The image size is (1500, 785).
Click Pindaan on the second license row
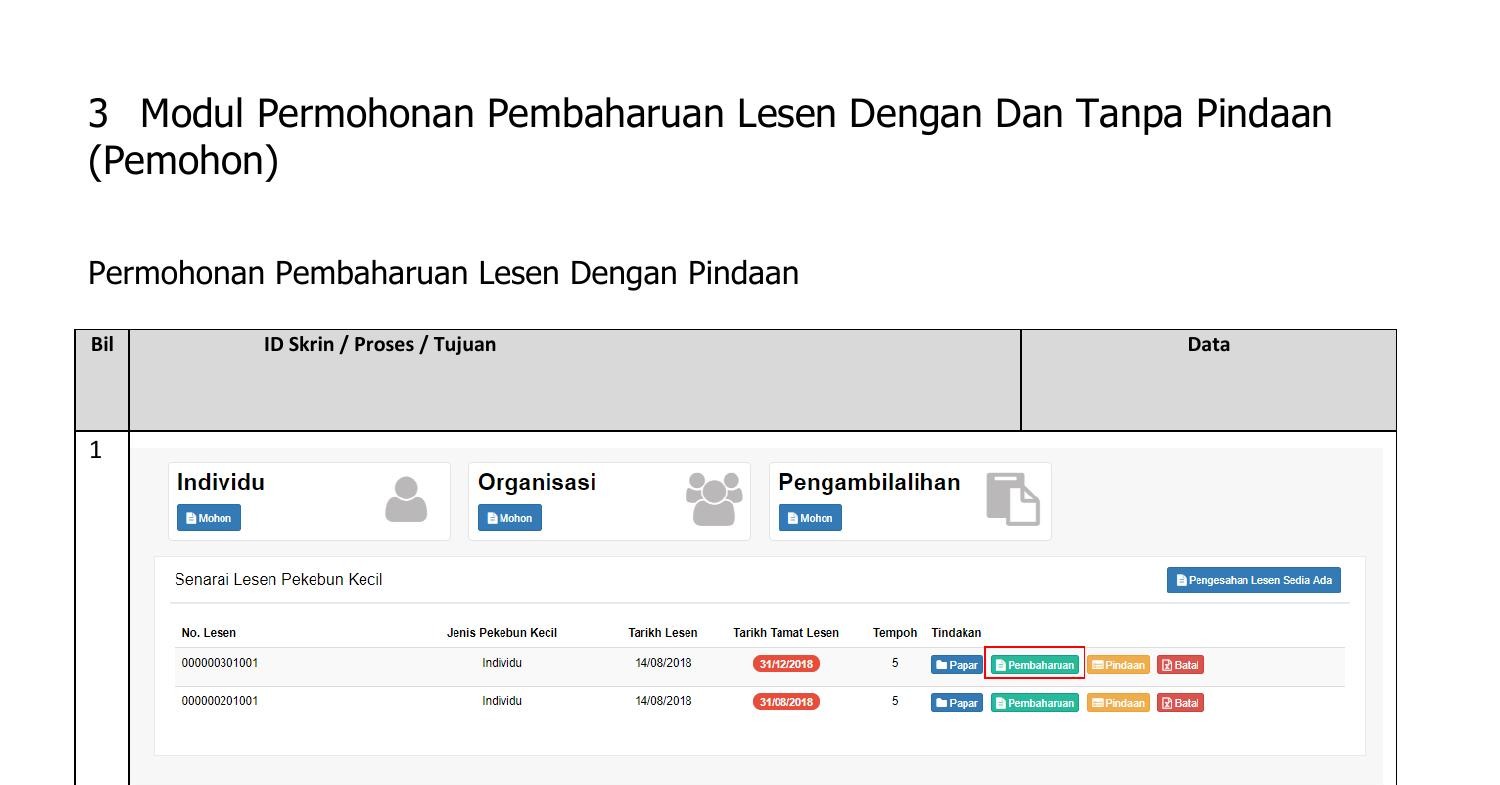coord(1118,702)
